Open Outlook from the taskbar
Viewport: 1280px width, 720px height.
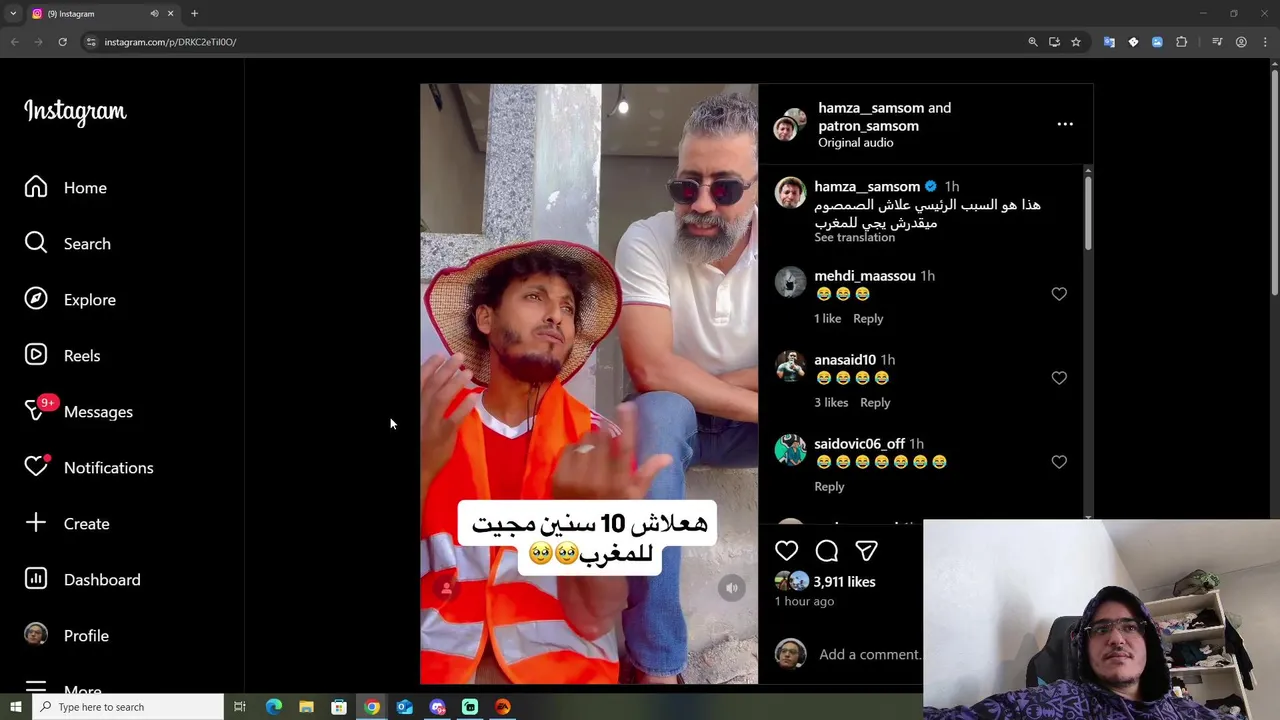pos(404,707)
